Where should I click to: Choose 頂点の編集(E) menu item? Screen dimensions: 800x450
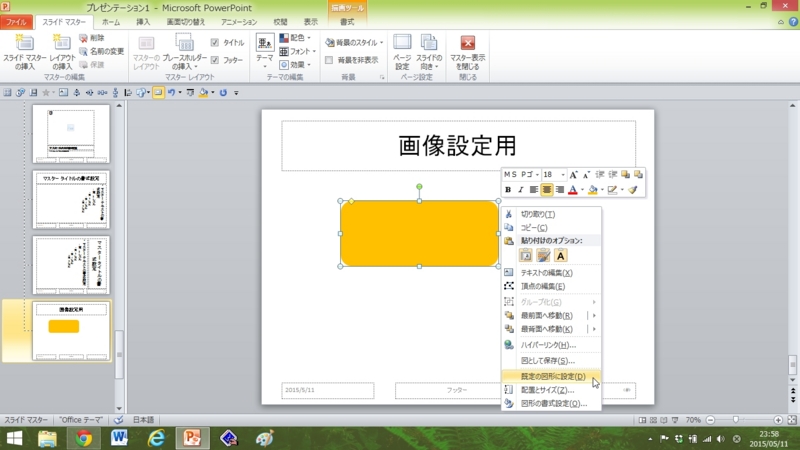pyautogui.click(x=551, y=286)
